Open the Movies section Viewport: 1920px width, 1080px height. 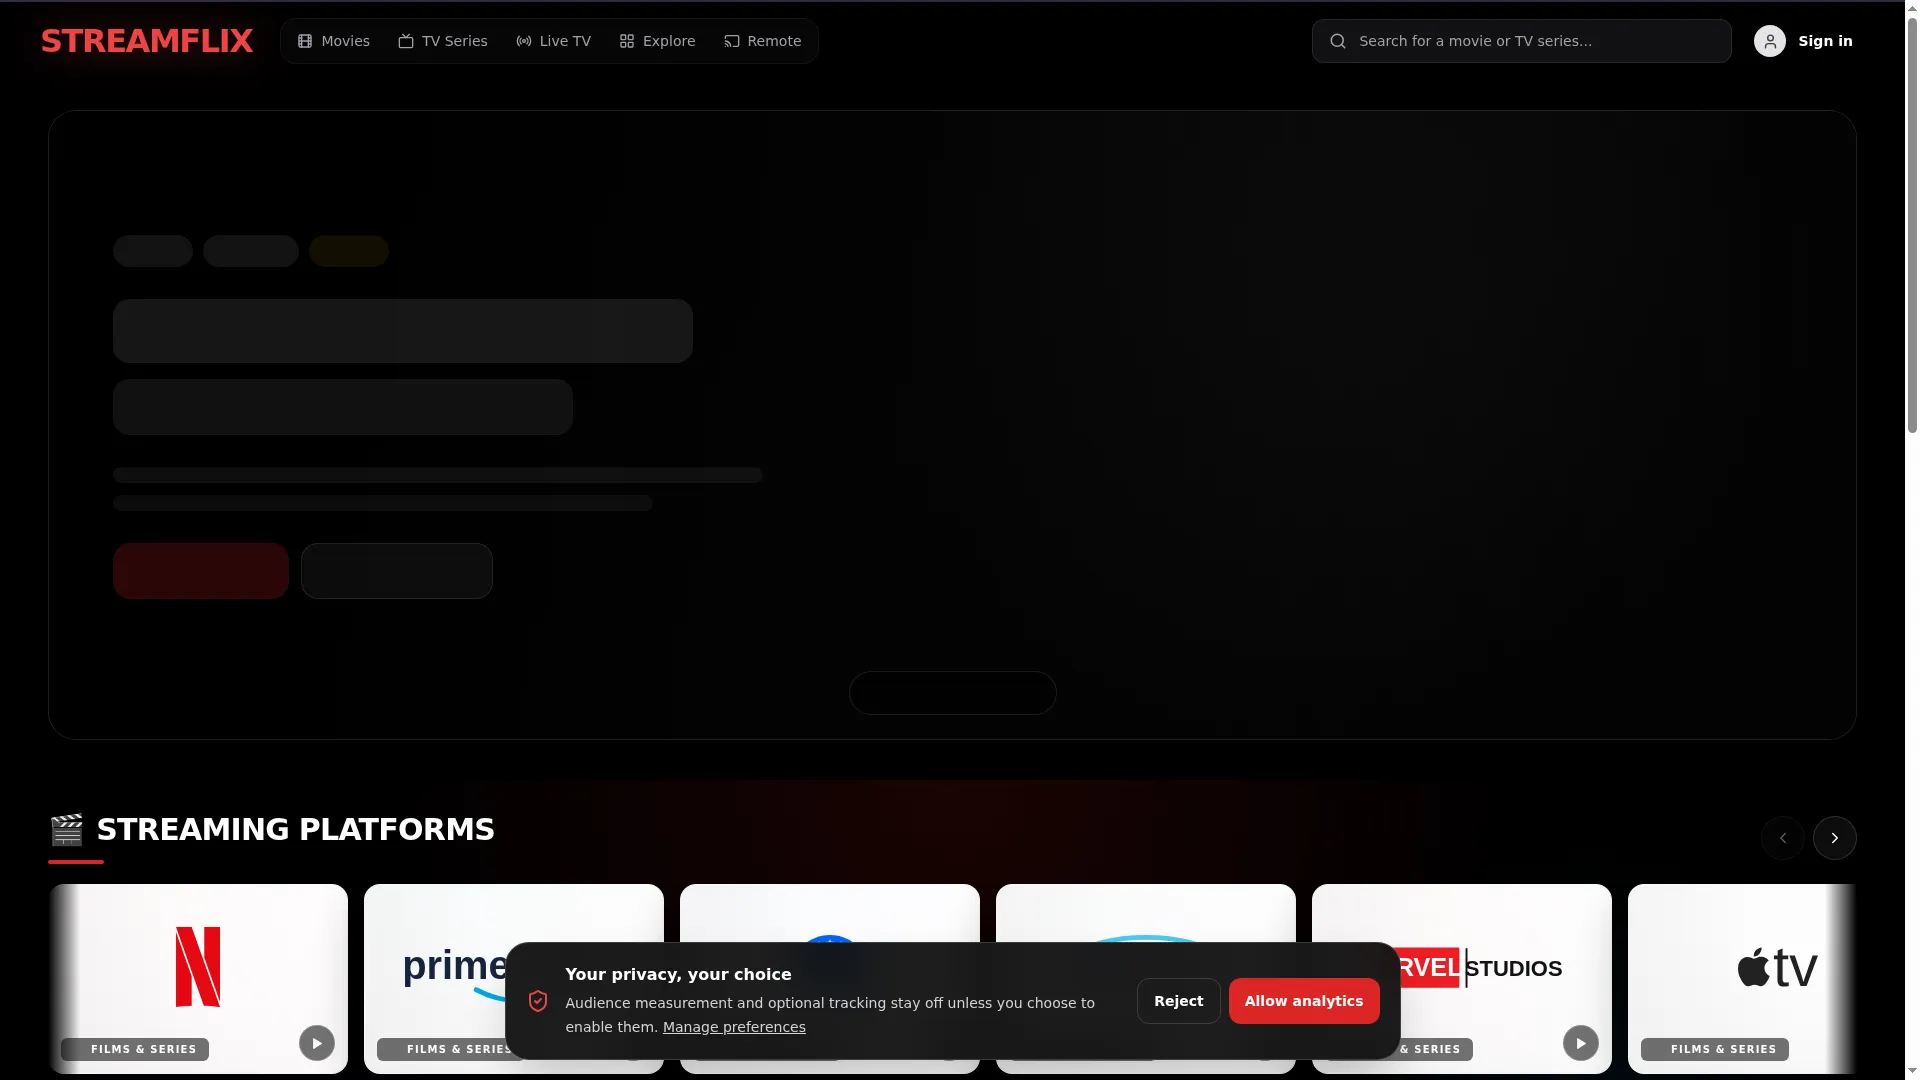point(334,41)
